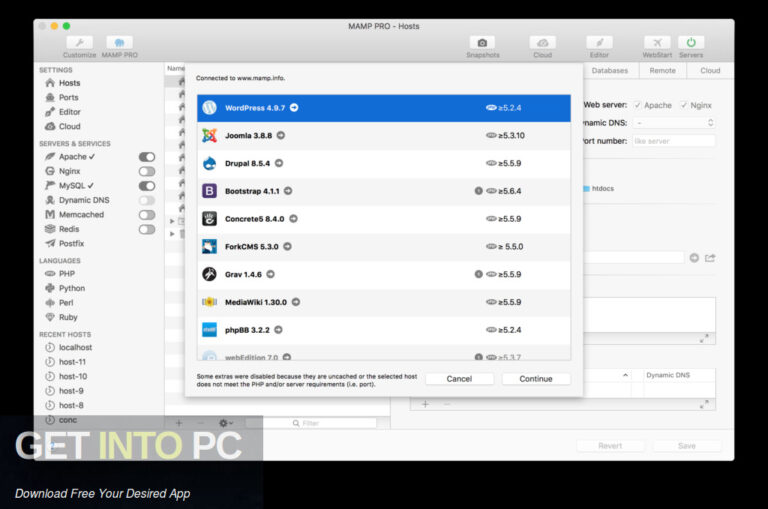Click the WordPress logo icon
The image size is (768, 509).
coord(209,108)
